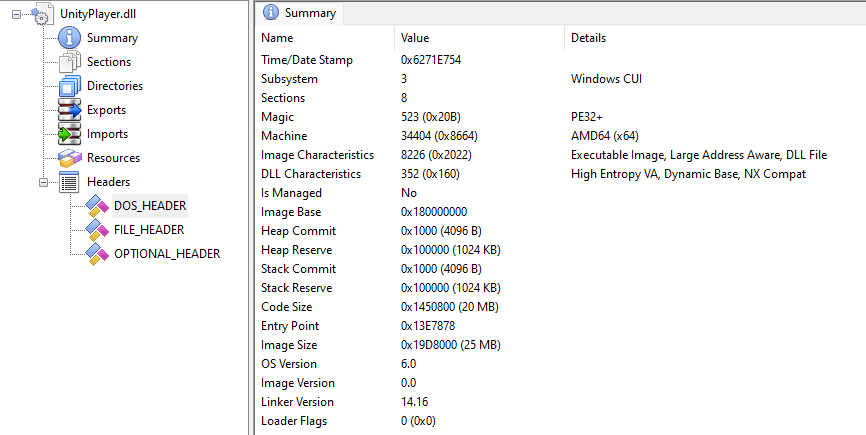The image size is (866, 435).
Task: Click the AMD64 (x64) detail
Action: pos(605,136)
